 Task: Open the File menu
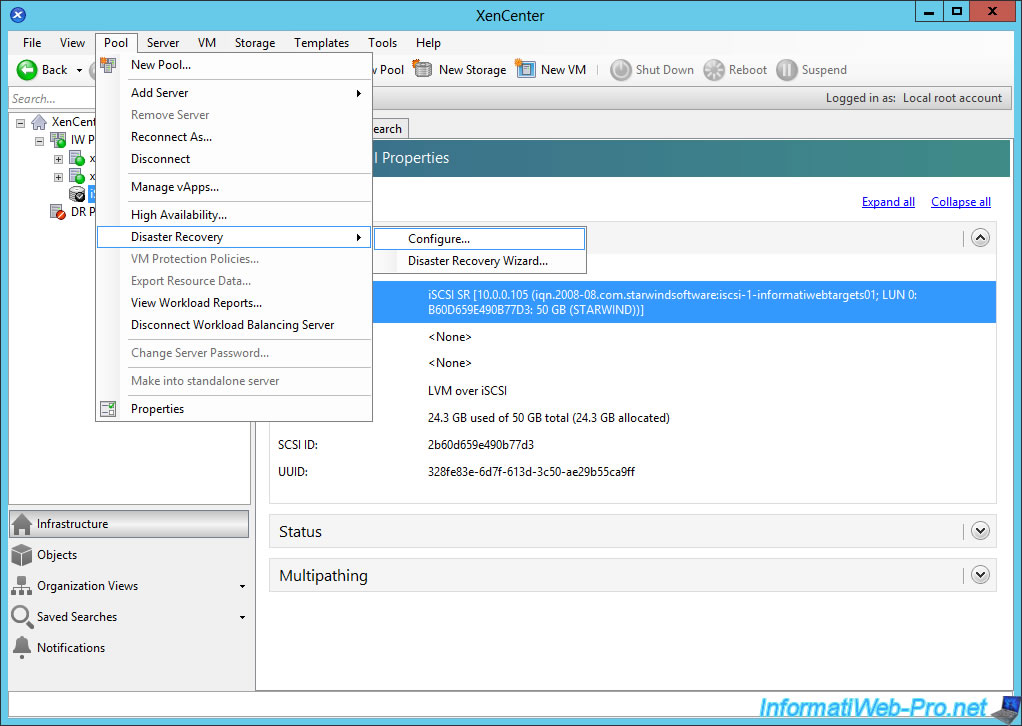32,42
